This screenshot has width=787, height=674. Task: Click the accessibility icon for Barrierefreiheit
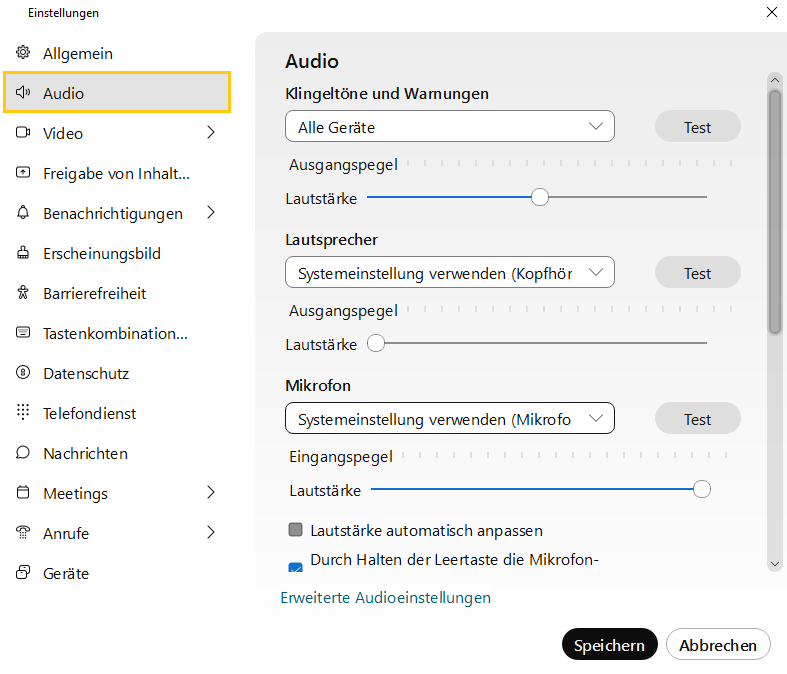(x=23, y=293)
